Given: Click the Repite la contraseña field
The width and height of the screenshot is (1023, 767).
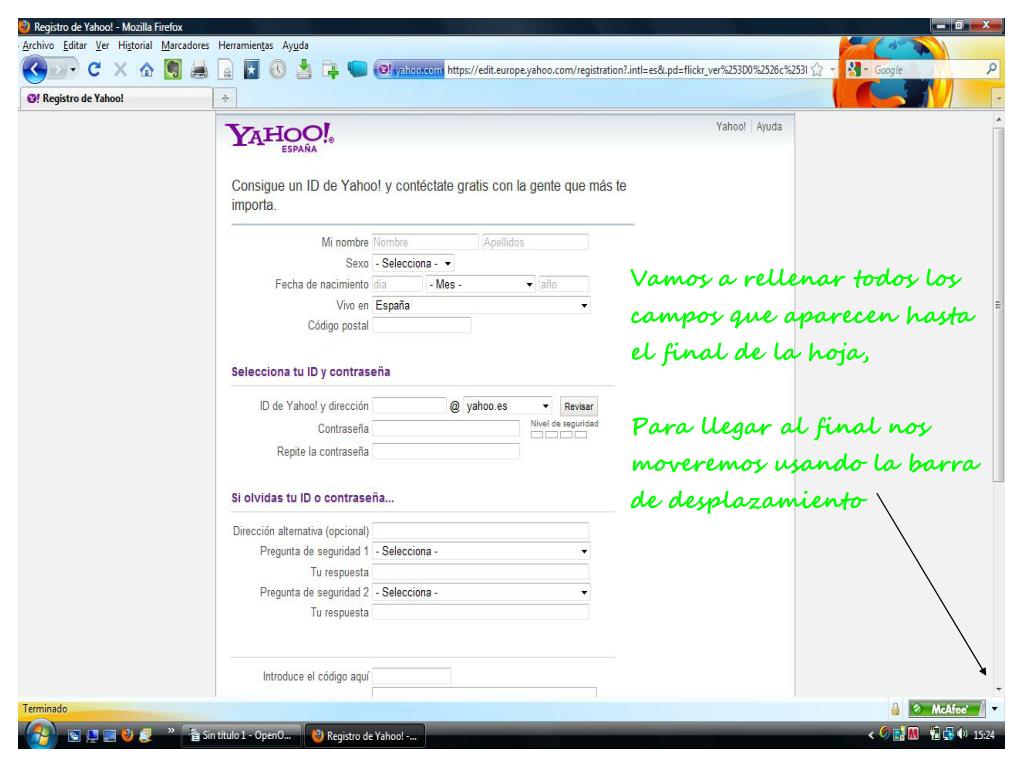Looking at the screenshot, I should coord(446,451).
